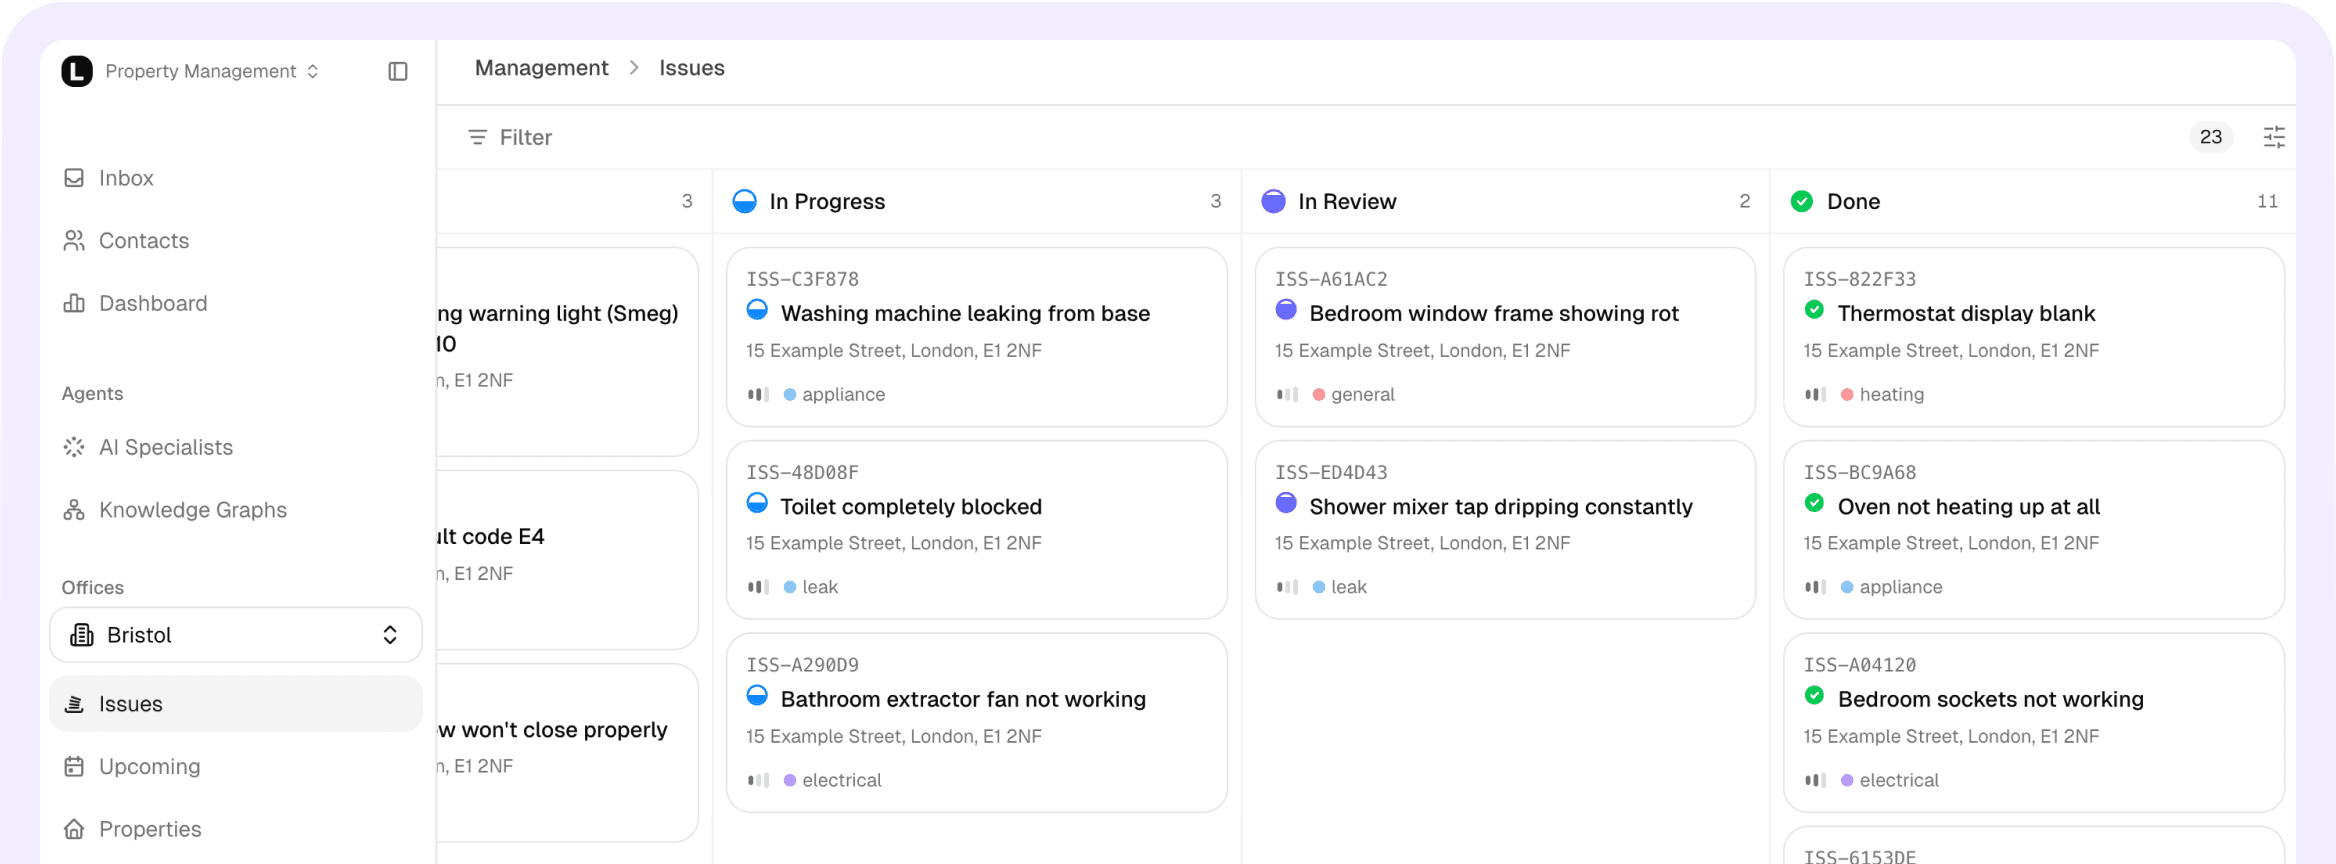This screenshot has width=2336, height=864.
Task: Expand the Property Management workspace switcher
Action: [211, 71]
